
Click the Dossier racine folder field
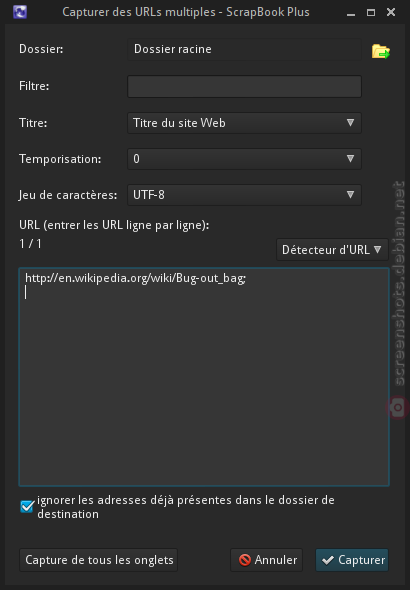coord(244,49)
